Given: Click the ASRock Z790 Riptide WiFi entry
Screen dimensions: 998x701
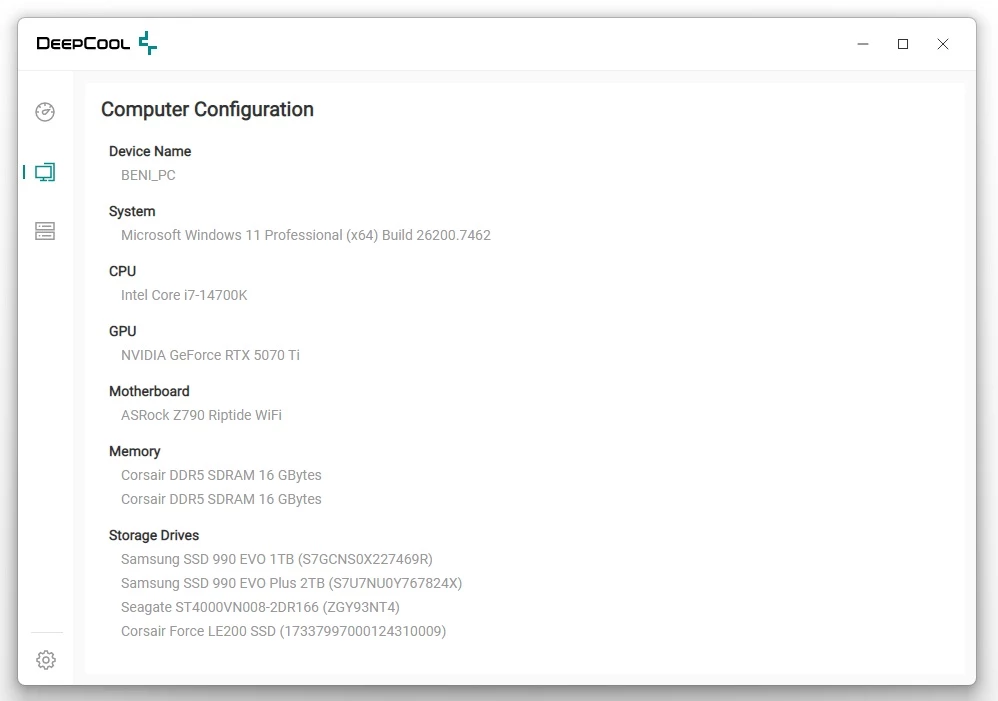Looking at the screenshot, I should 201,415.
